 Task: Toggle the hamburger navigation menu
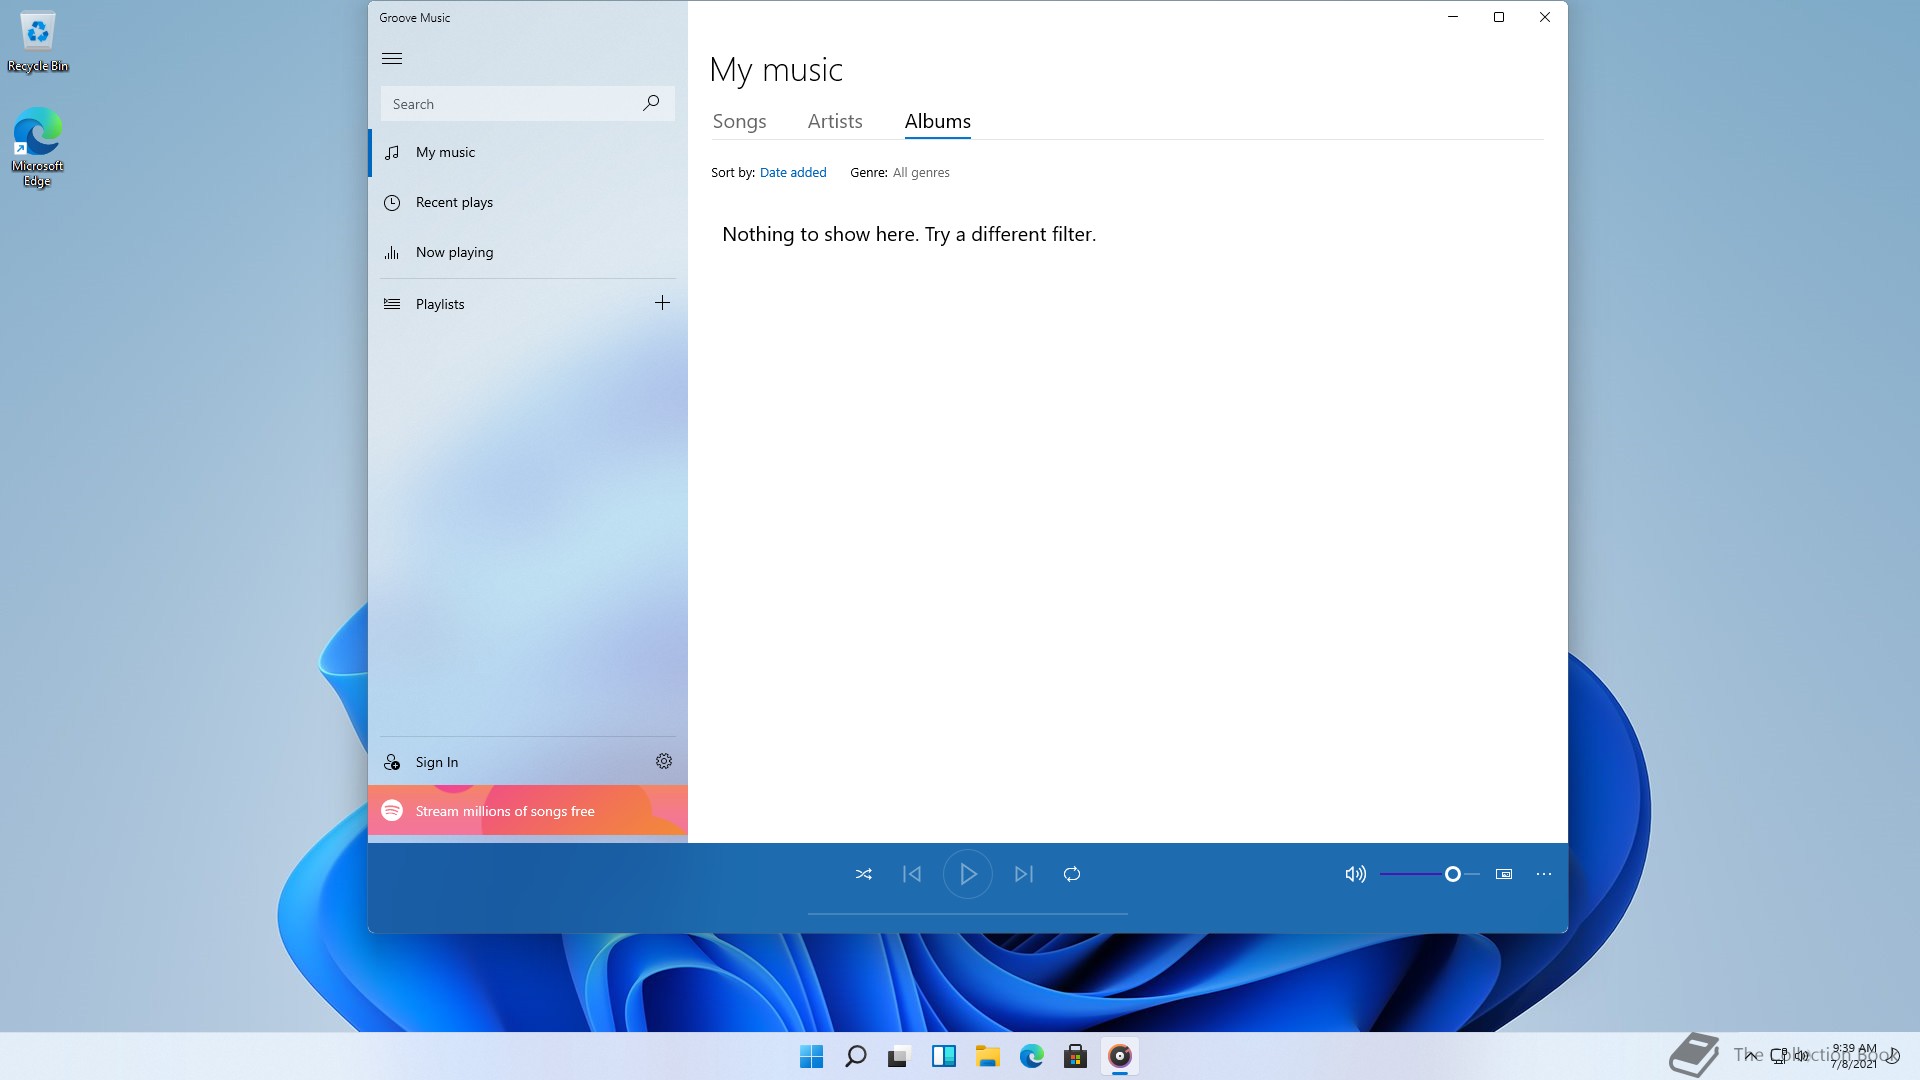(392, 59)
